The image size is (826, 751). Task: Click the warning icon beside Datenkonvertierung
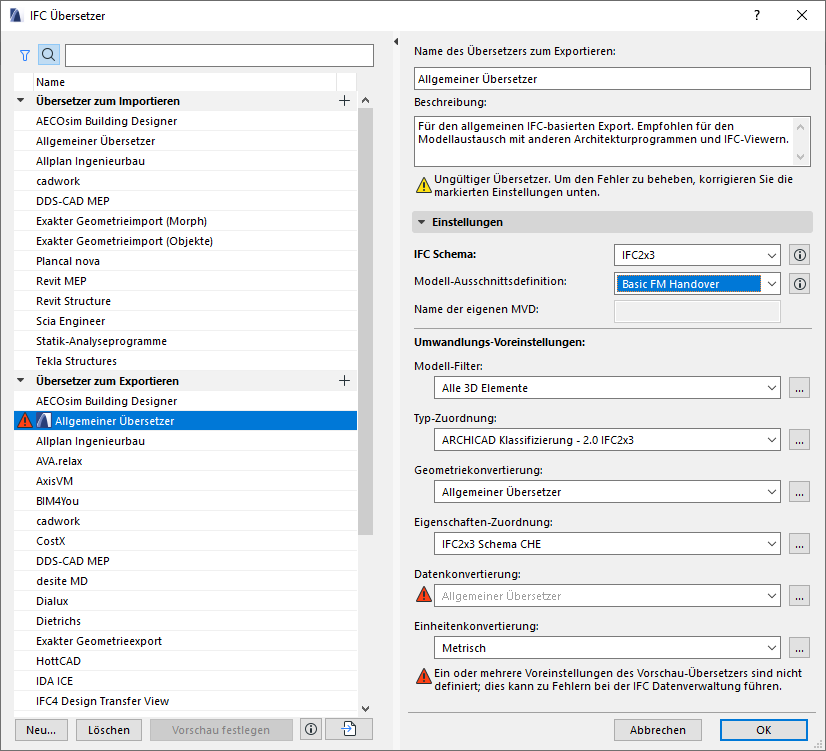point(424,595)
